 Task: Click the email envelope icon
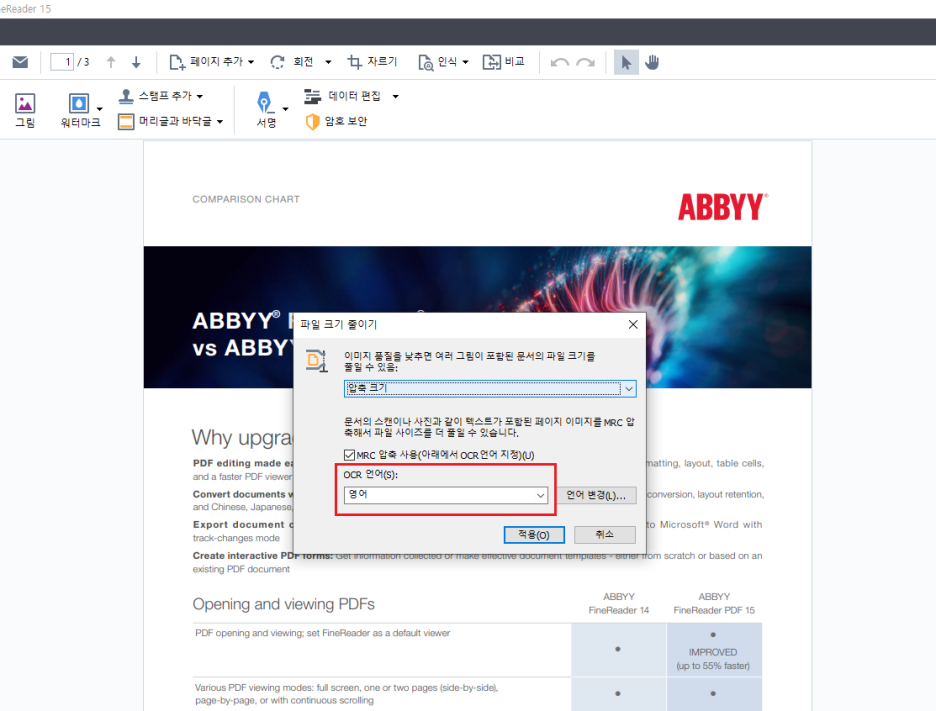tap(20, 62)
